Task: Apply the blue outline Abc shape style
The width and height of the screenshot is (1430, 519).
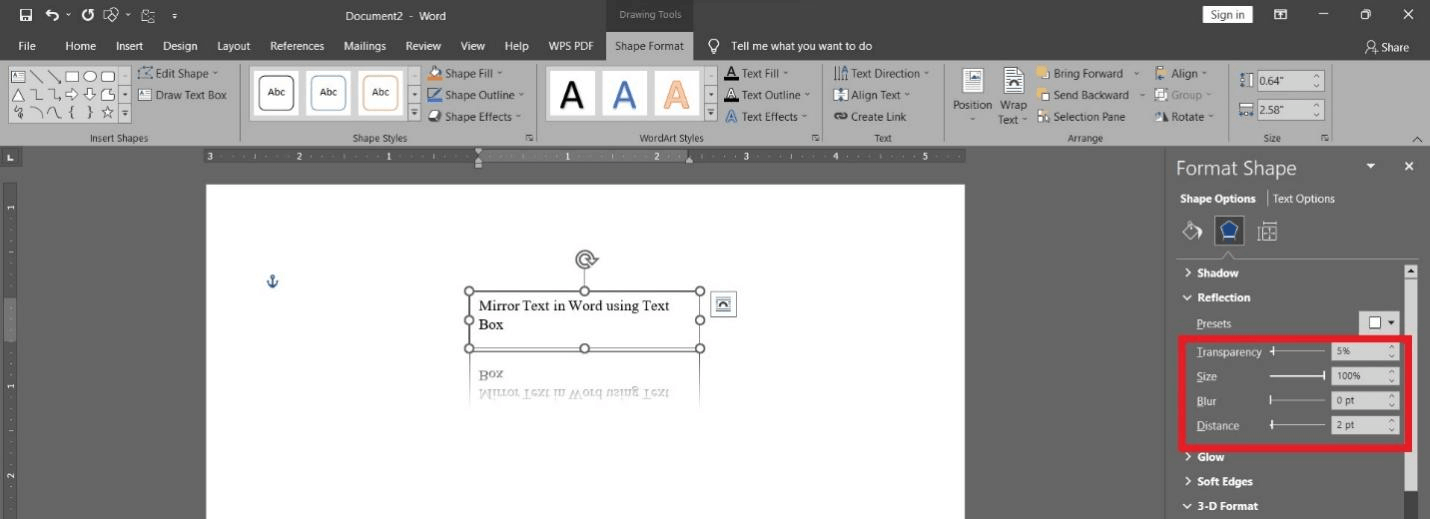Action: (329, 92)
